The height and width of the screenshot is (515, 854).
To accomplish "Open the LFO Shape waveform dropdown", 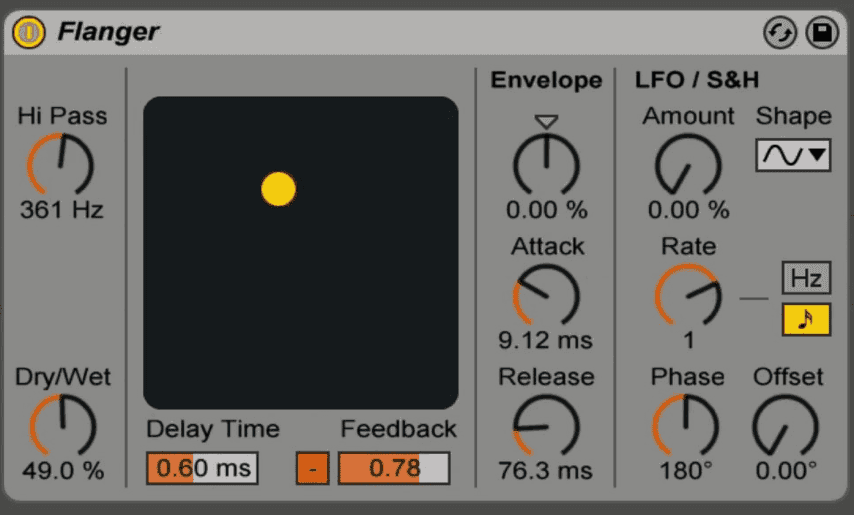I will pyautogui.click(x=793, y=156).
